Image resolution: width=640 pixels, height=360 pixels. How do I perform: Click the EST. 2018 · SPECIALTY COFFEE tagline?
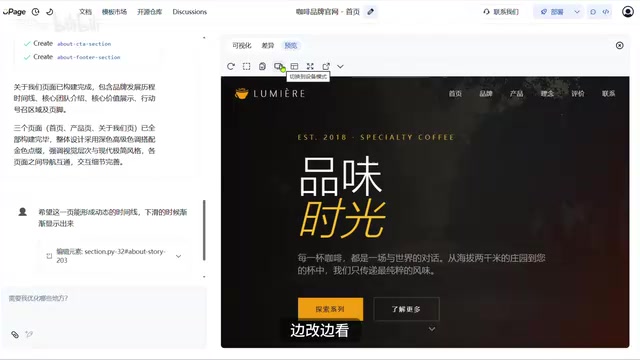(x=376, y=137)
